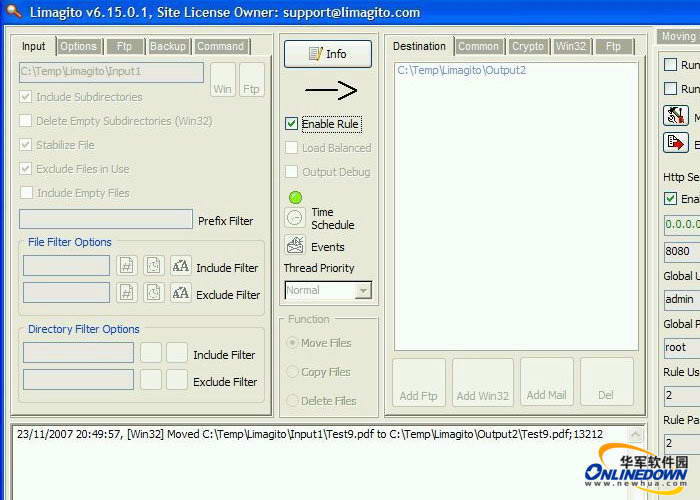Click the Test9.pdf moved log line

(310, 434)
